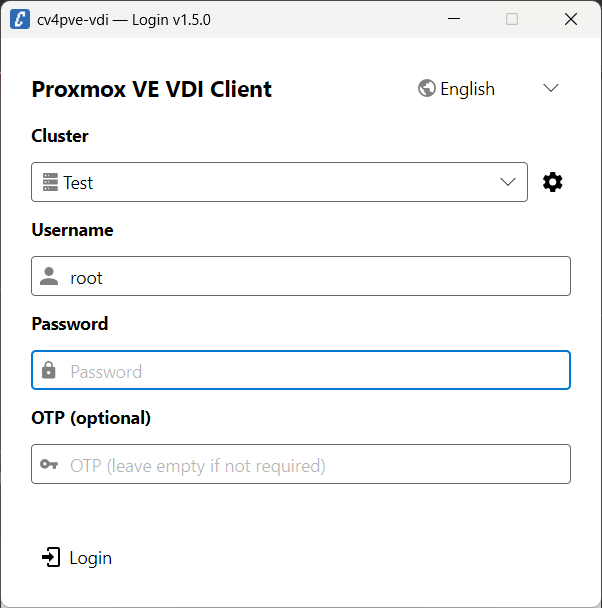Open cluster settings via gear icon
The height and width of the screenshot is (608, 602).
[552, 182]
